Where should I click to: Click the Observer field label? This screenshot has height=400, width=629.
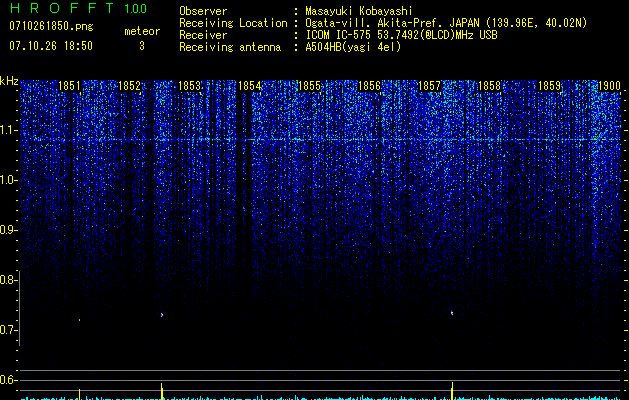tap(203, 12)
